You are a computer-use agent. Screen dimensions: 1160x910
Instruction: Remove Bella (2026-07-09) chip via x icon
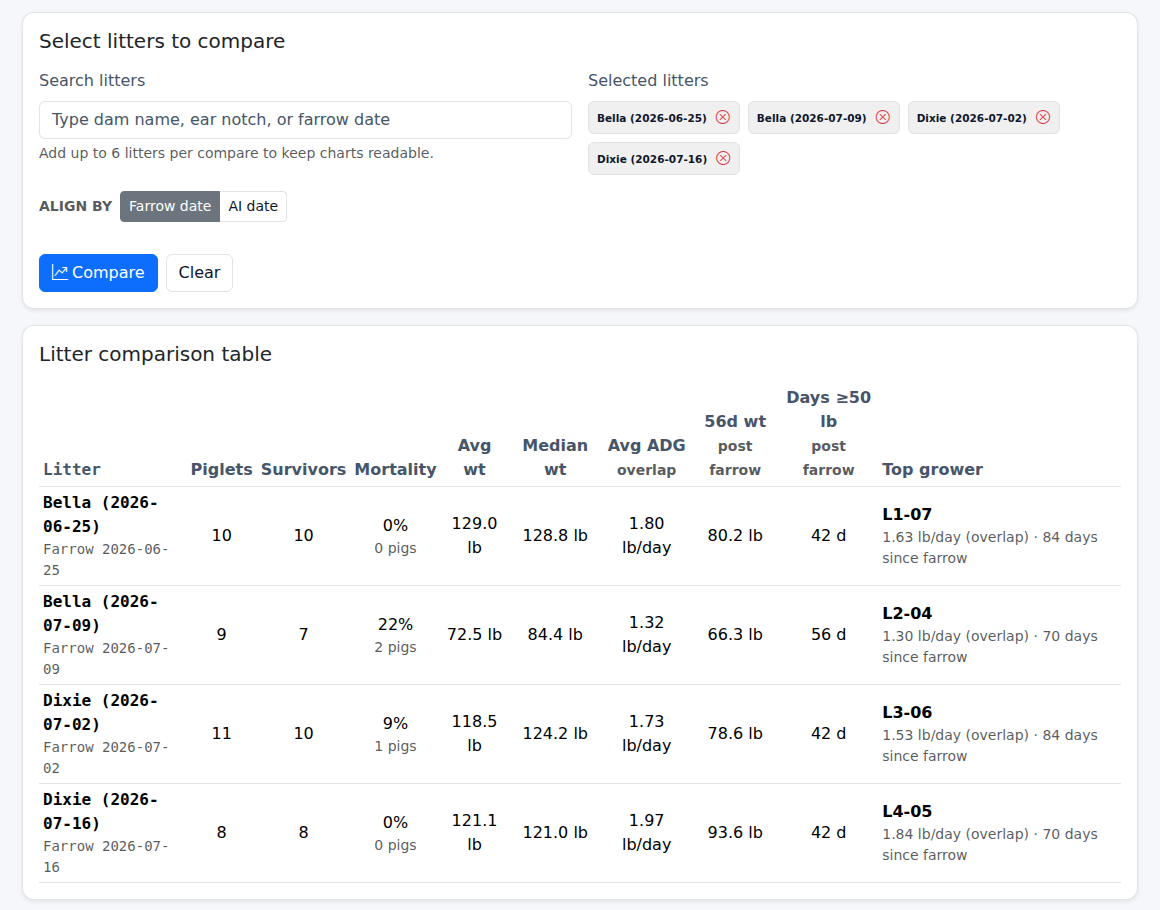click(x=883, y=118)
